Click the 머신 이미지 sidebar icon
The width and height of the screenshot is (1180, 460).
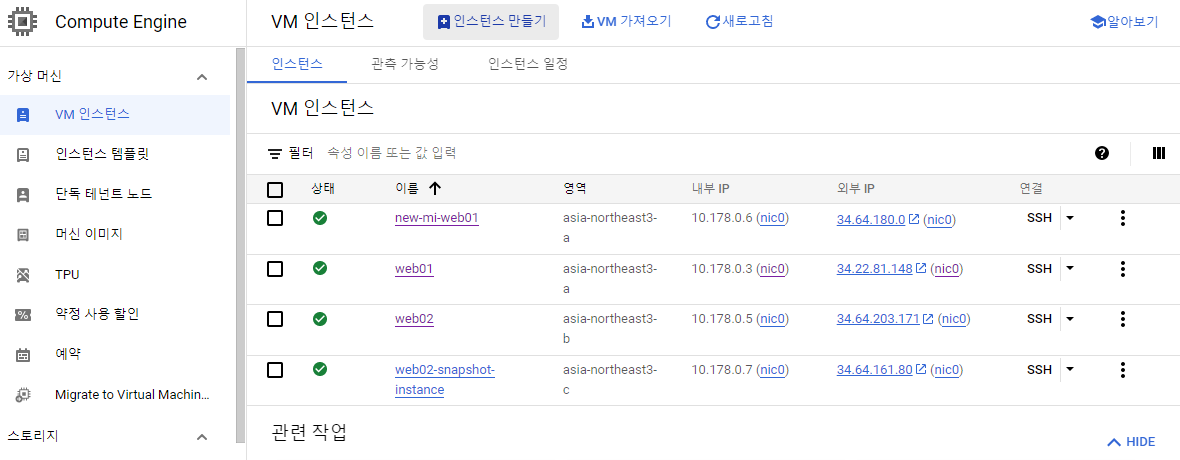point(23,234)
